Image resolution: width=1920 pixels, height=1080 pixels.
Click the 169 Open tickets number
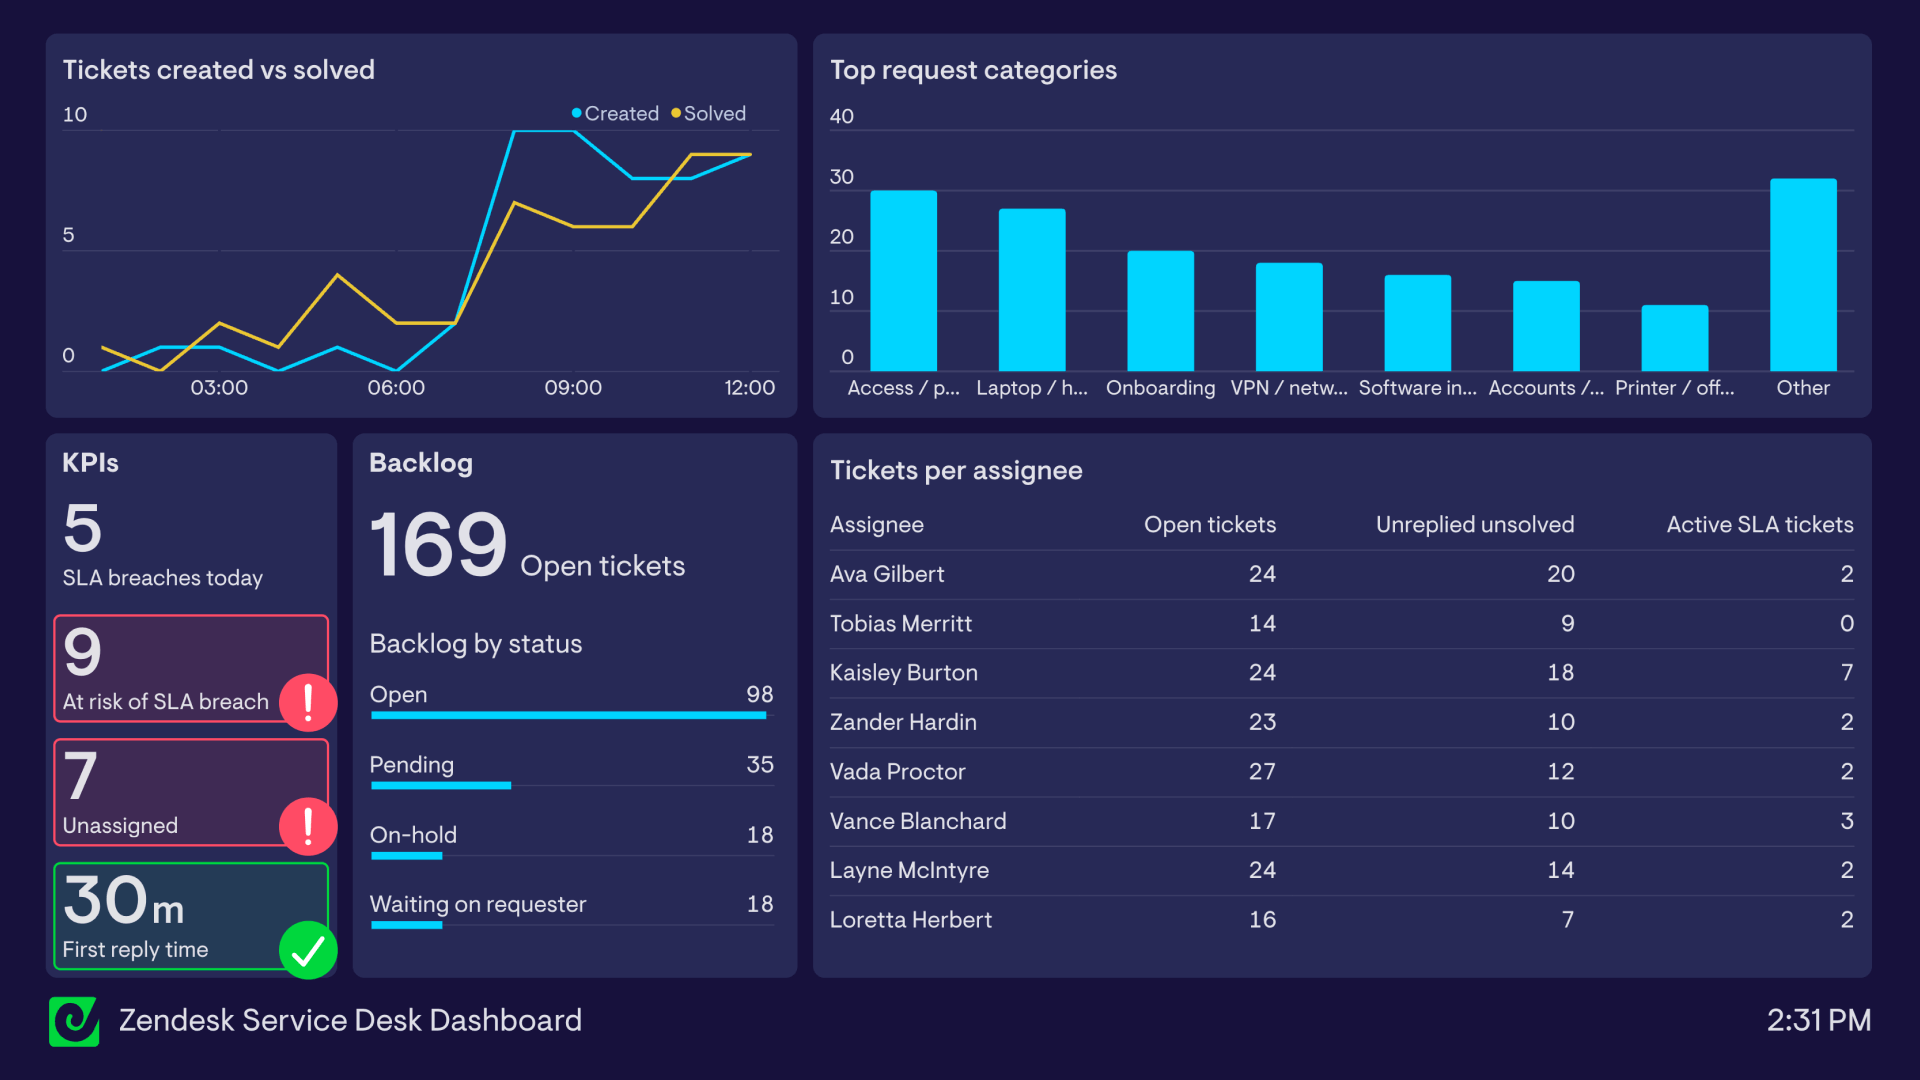click(x=439, y=546)
